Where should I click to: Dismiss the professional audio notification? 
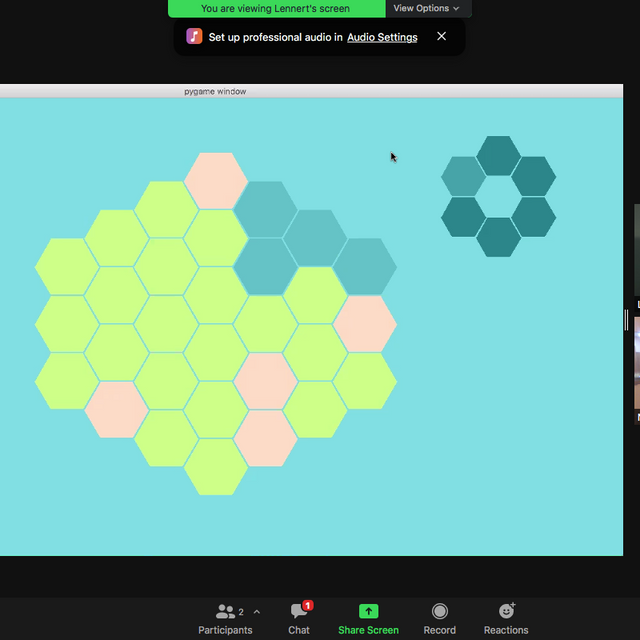pyautogui.click(x=441, y=36)
